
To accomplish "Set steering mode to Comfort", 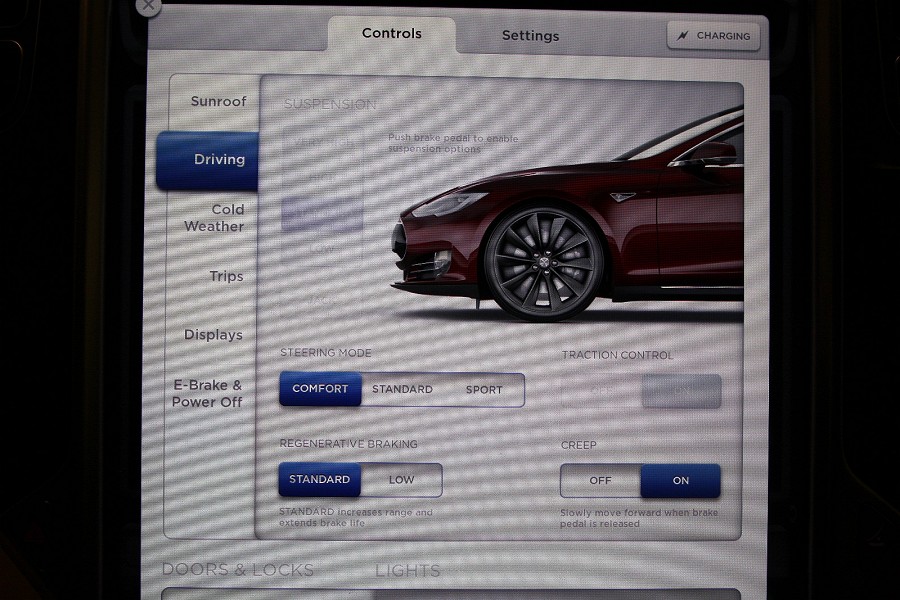I will click(320, 389).
